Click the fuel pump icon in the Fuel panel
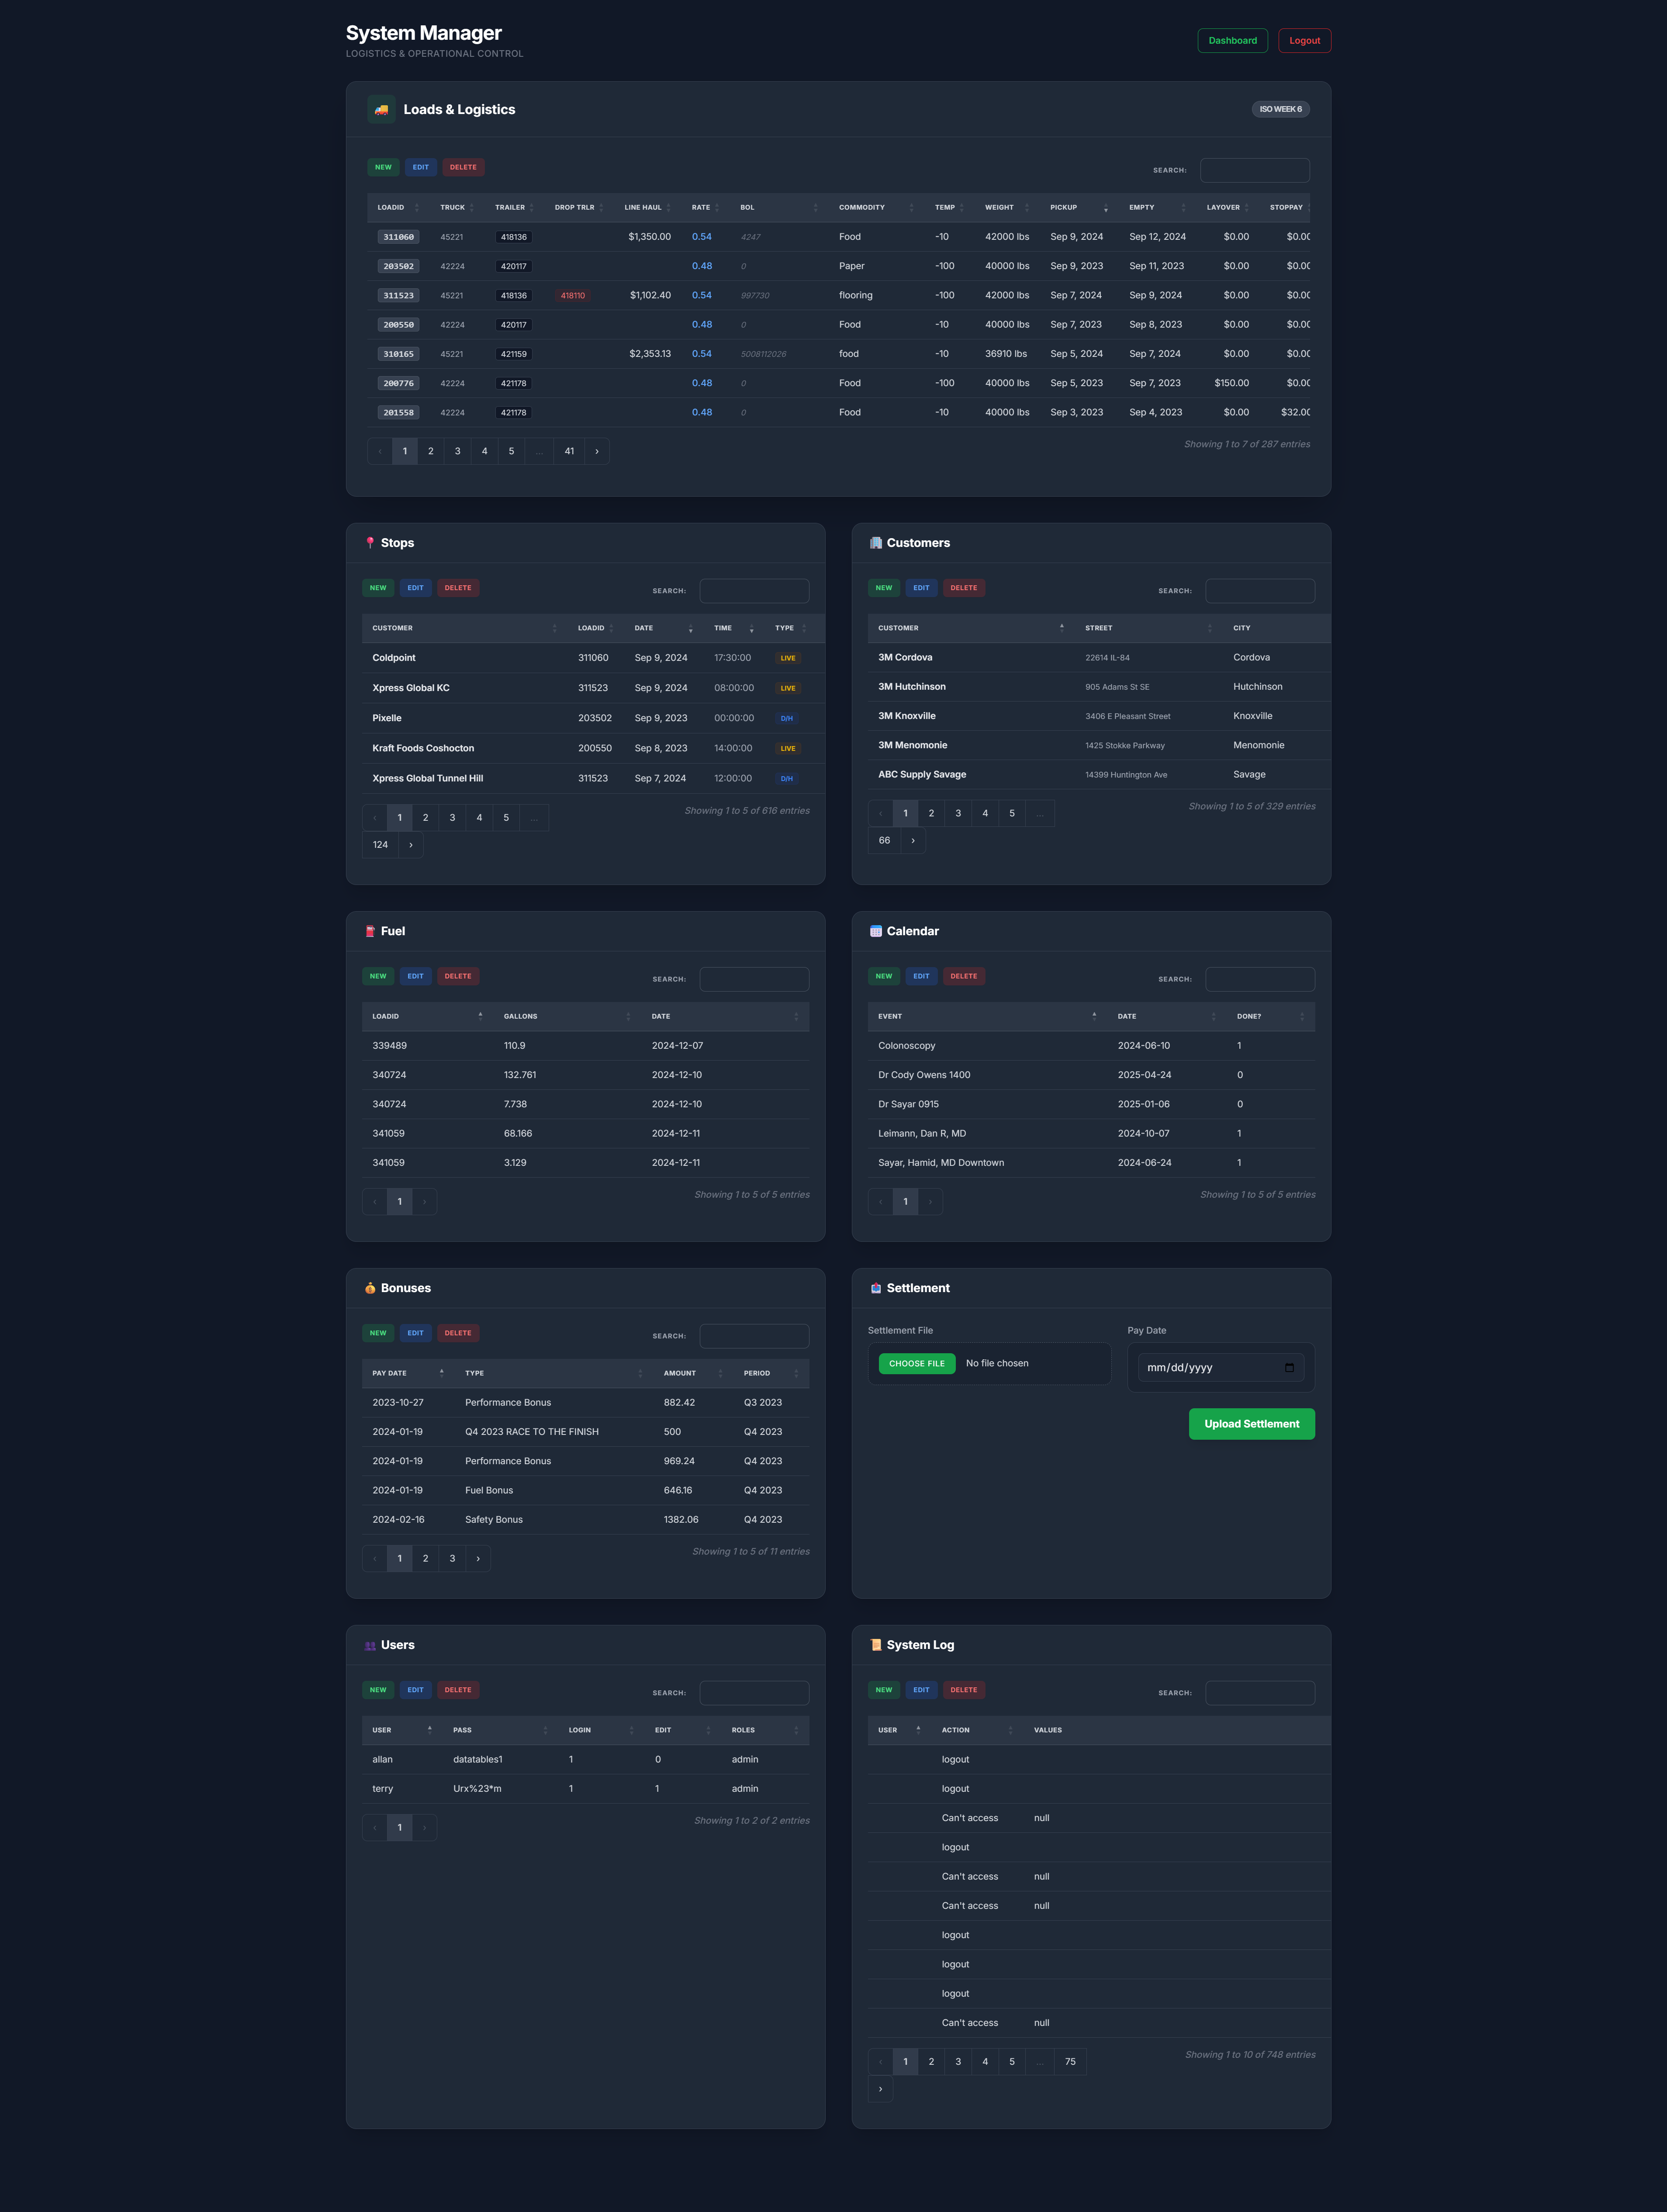 point(369,931)
